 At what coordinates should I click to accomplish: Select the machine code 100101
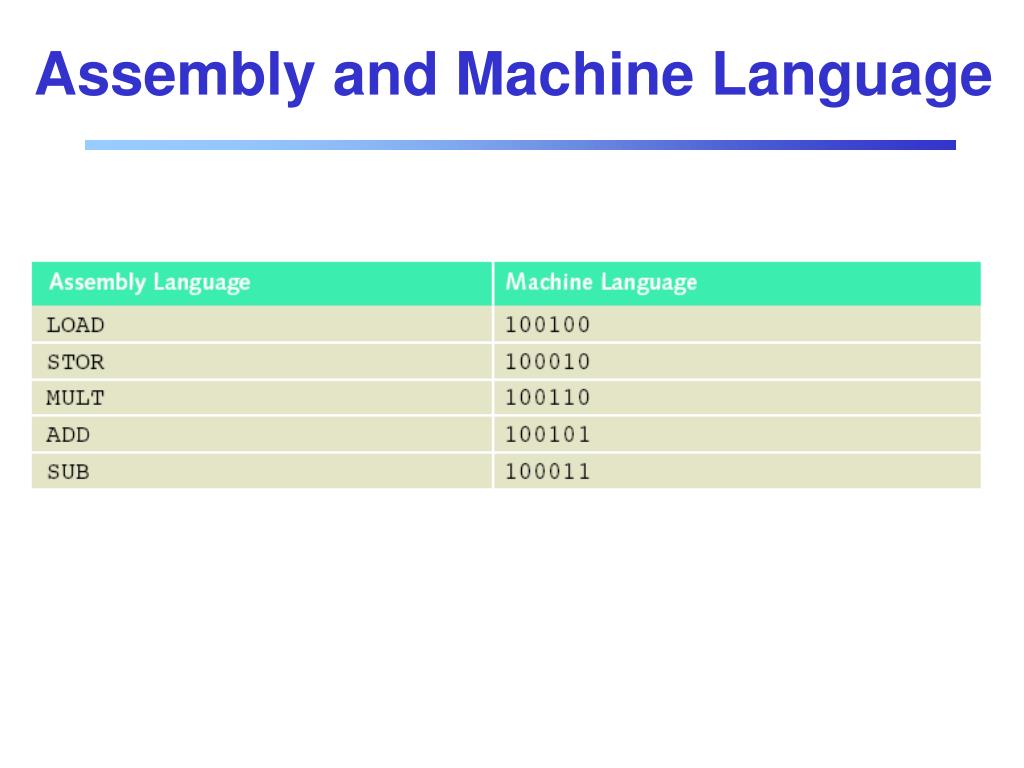tap(547, 434)
